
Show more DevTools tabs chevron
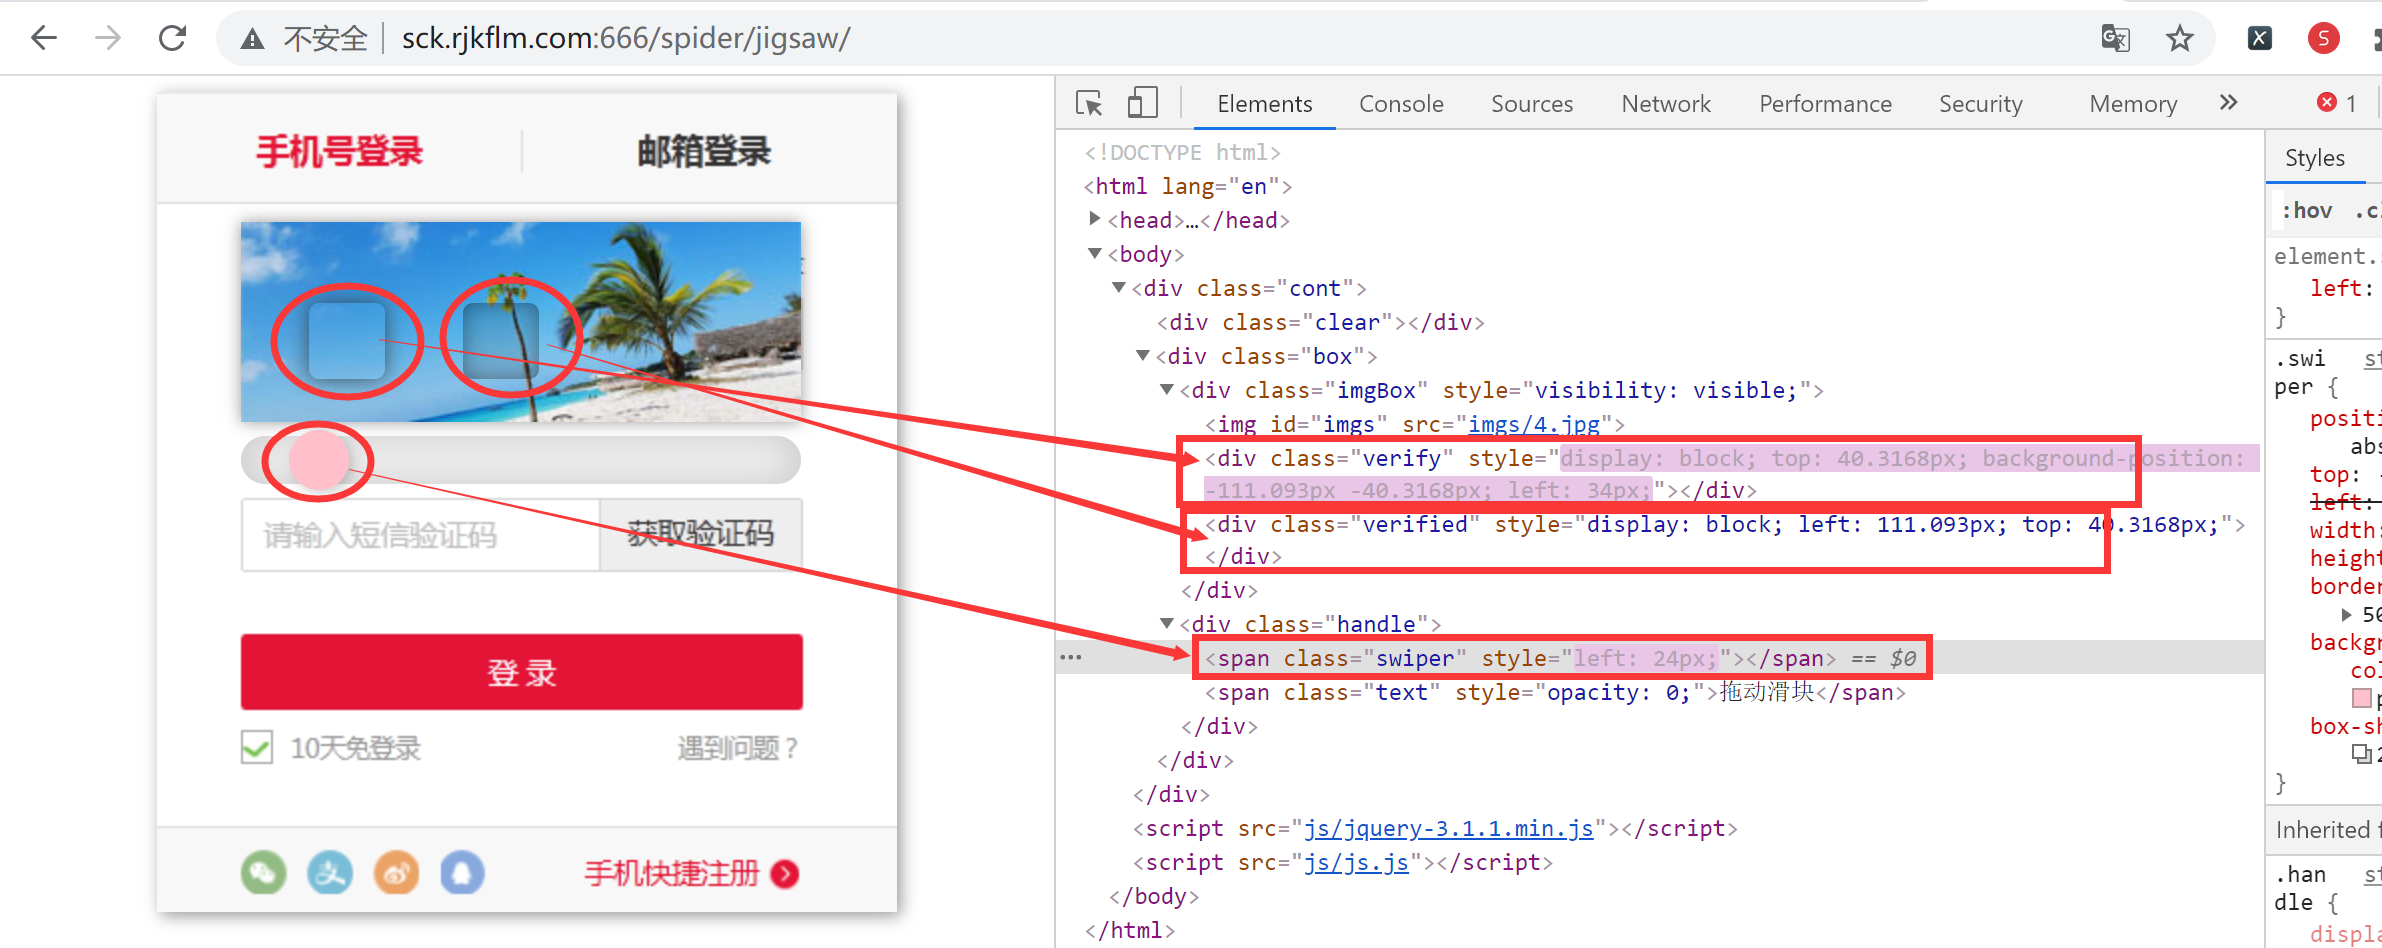pos(2228,102)
